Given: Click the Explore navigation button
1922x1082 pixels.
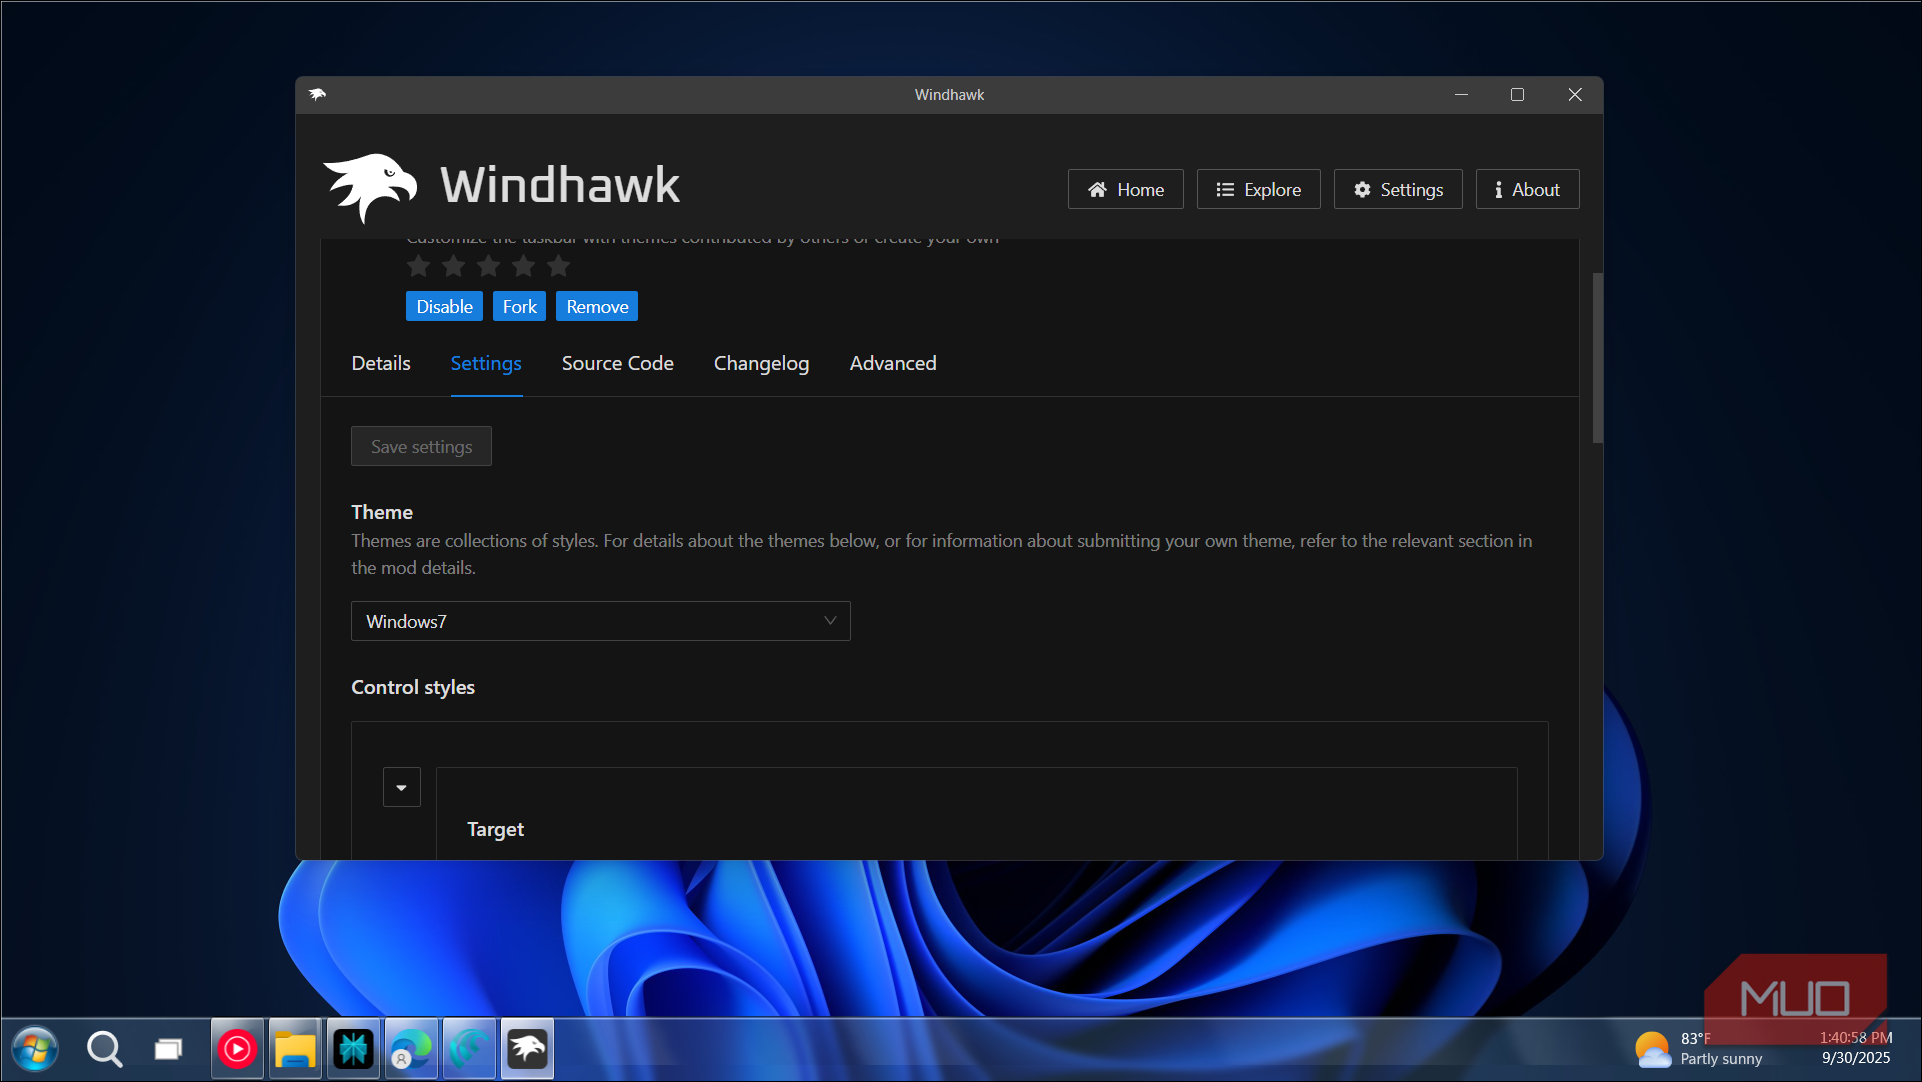Looking at the screenshot, I should coord(1258,190).
